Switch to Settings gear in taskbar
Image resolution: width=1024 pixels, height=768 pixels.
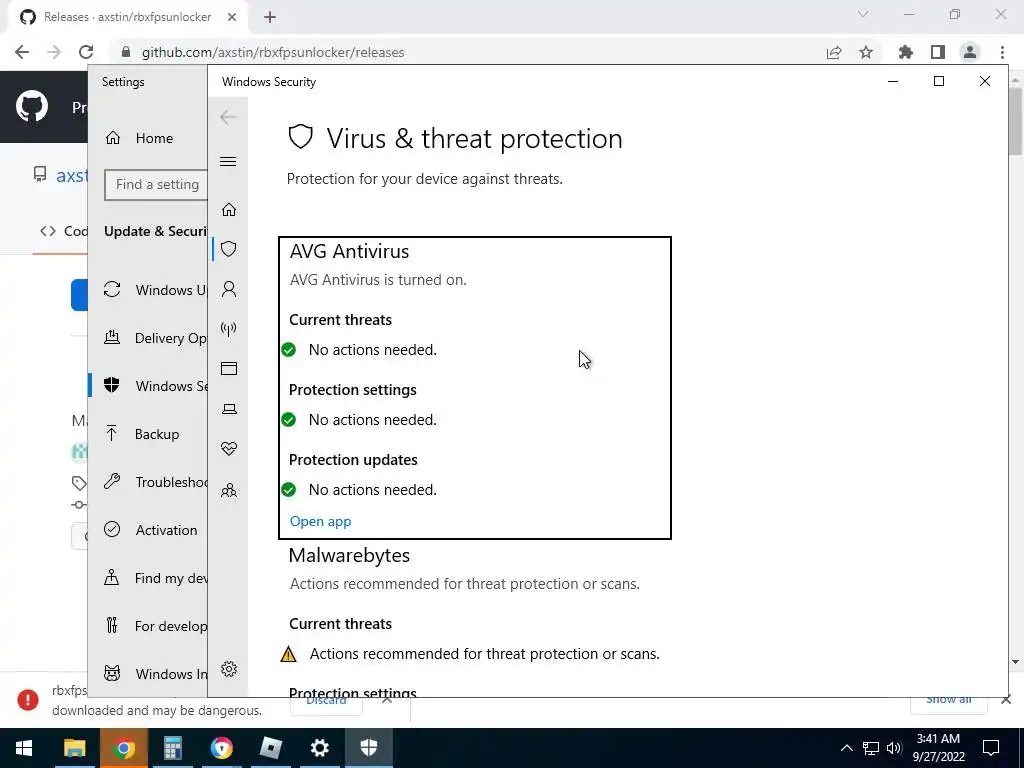[319, 748]
